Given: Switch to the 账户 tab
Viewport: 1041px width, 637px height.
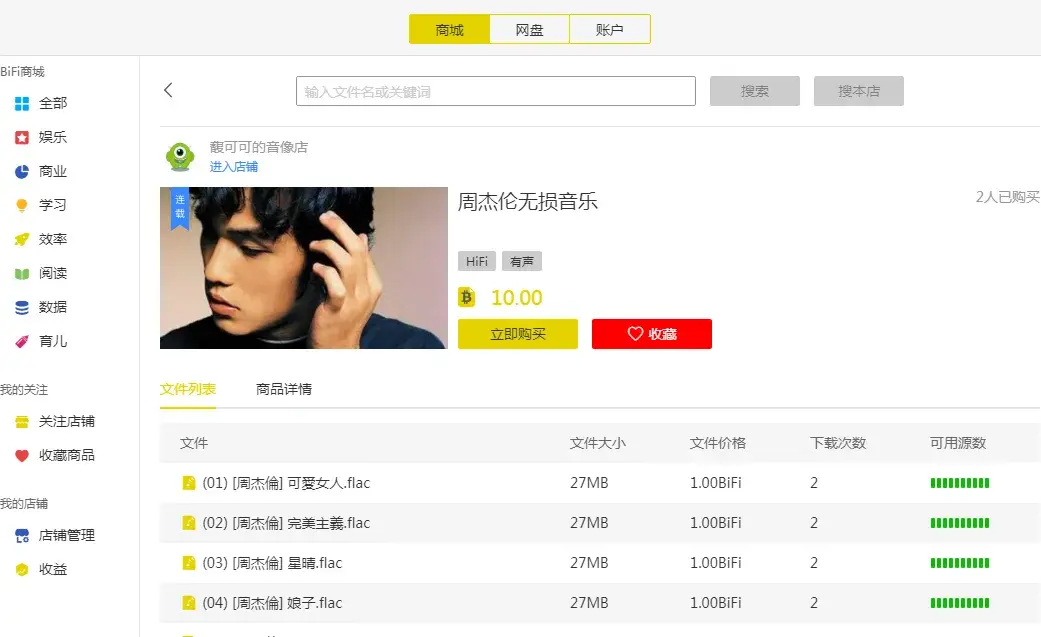Looking at the screenshot, I should (609, 29).
